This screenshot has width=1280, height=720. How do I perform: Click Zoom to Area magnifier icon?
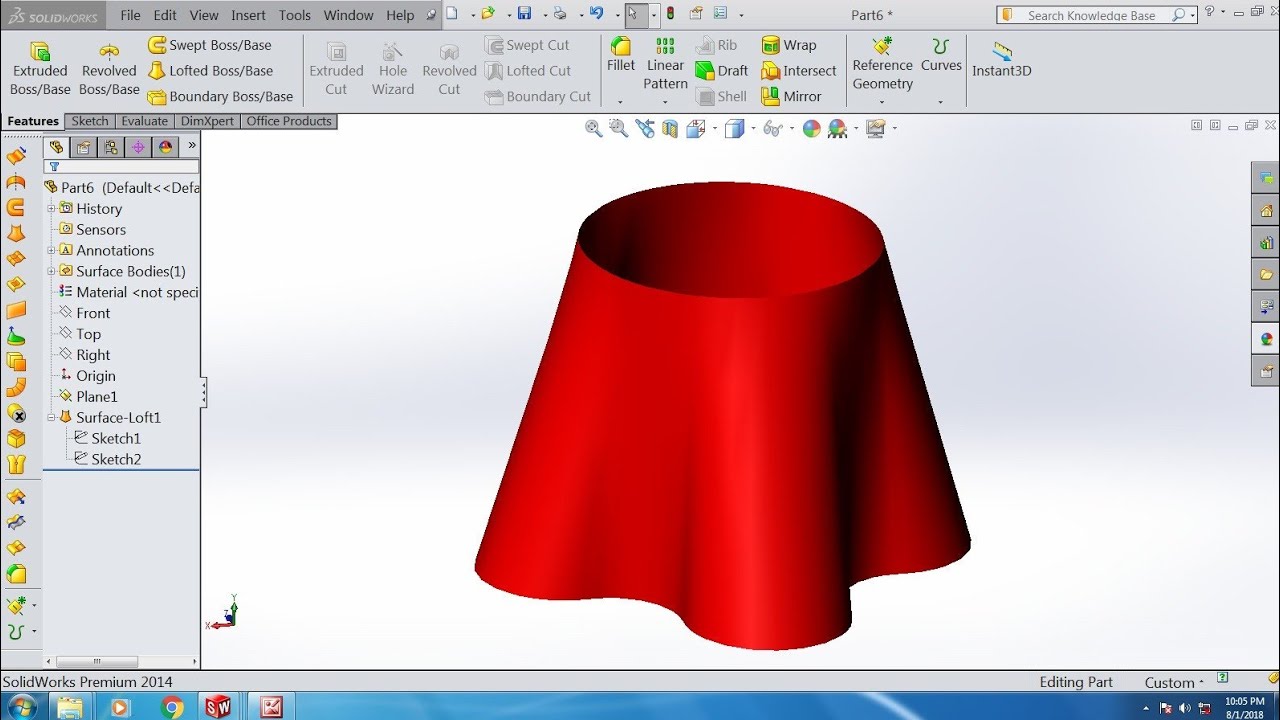618,128
